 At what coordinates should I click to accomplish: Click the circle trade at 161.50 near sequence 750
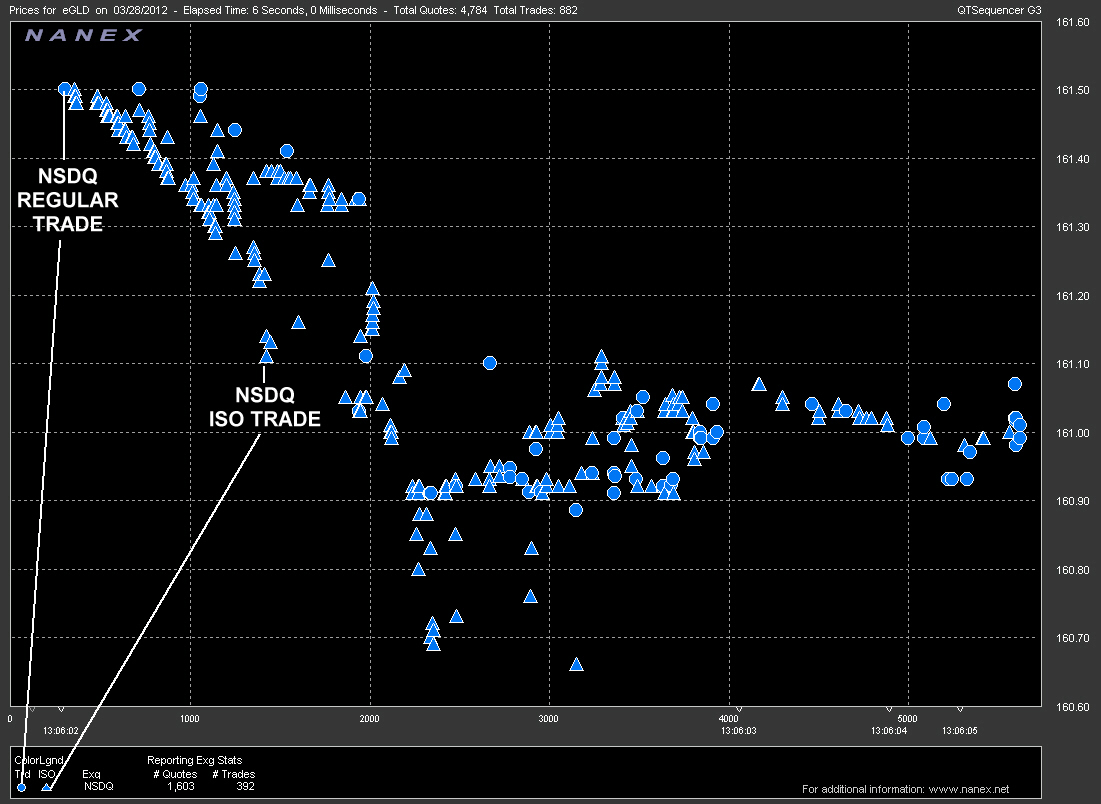139,88
